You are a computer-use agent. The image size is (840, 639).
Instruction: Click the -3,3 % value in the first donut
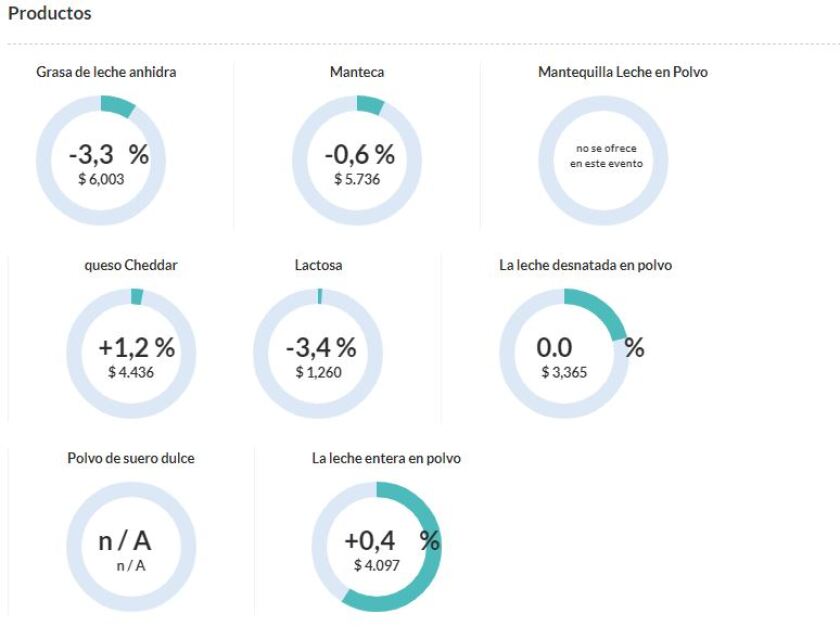[108, 155]
